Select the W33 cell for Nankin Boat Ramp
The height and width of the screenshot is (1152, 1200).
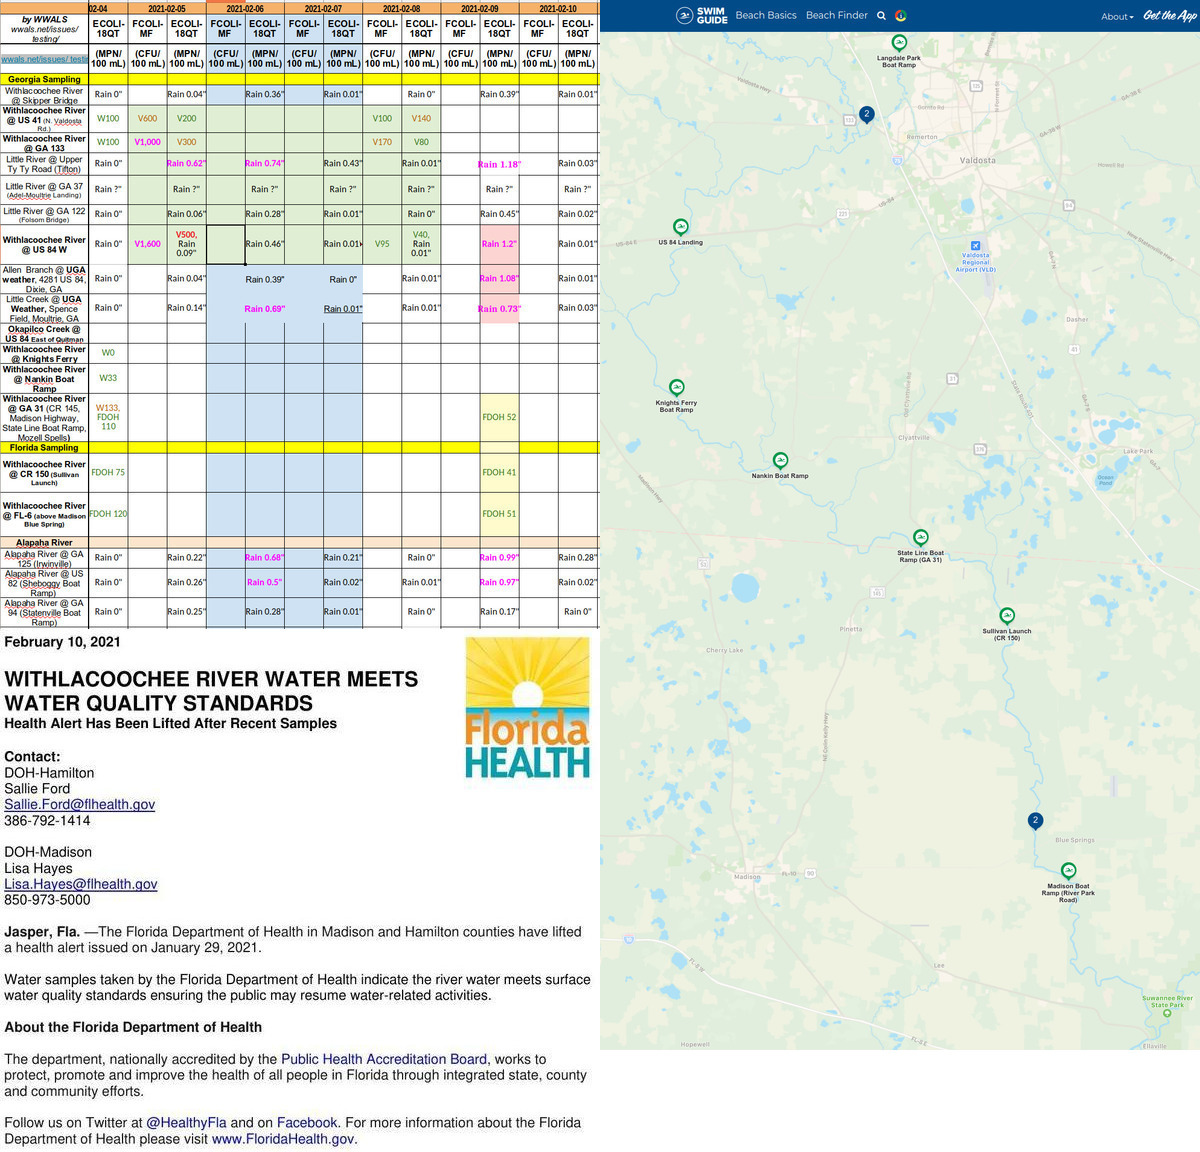point(108,378)
